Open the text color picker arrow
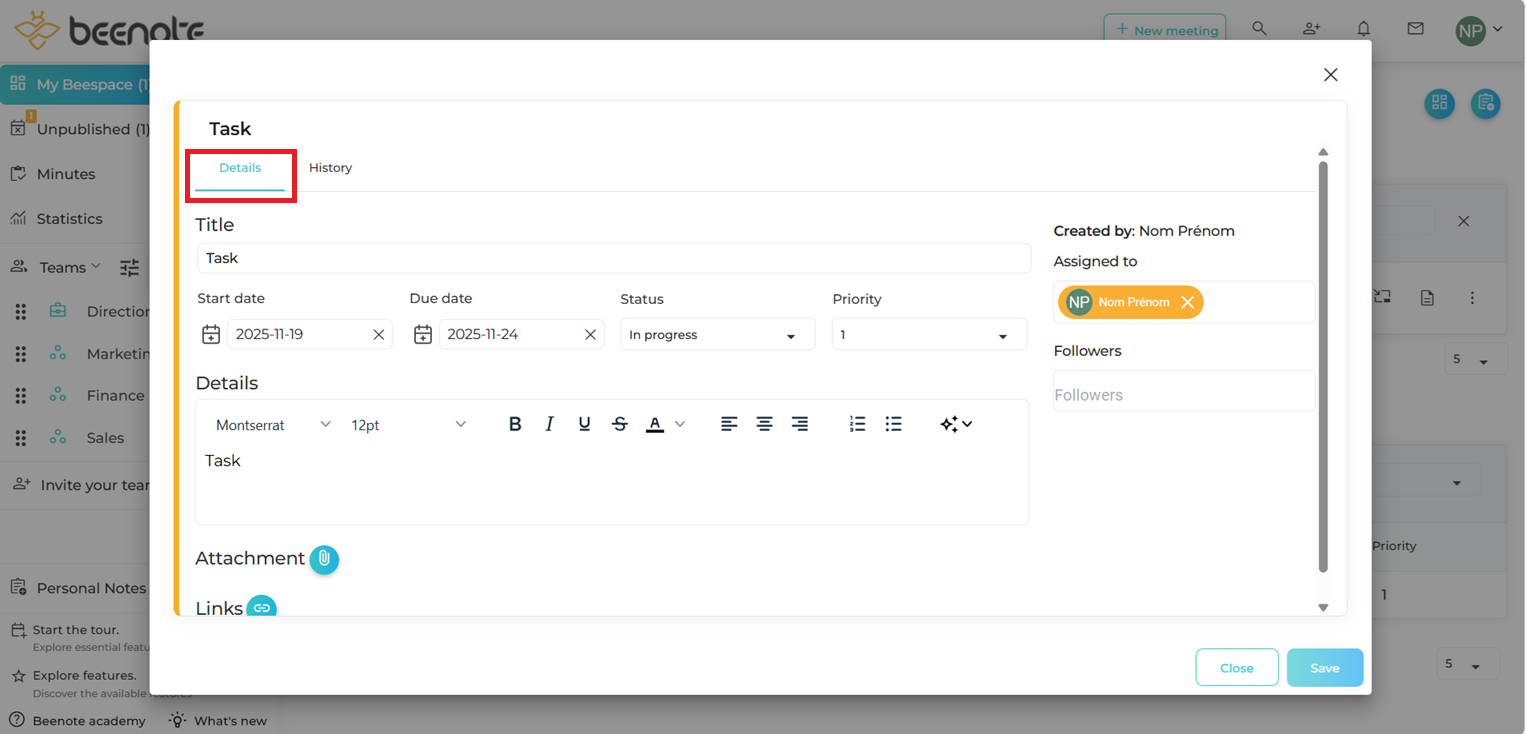This screenshot has height=734, width=1526. click(x=680, y=424)
